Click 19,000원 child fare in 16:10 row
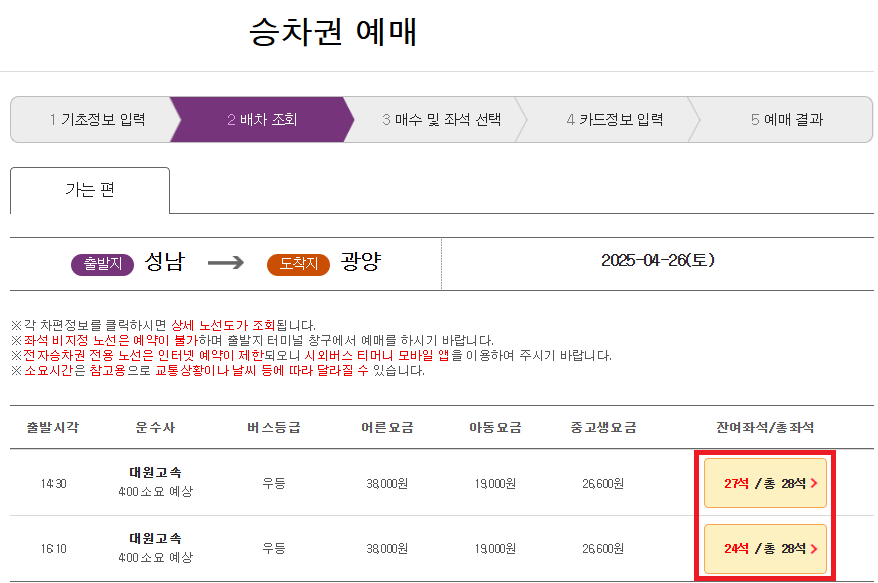Image resolution: width=878 pixels, height=583 pixels. pyautogui.click(x=495, y=549)
